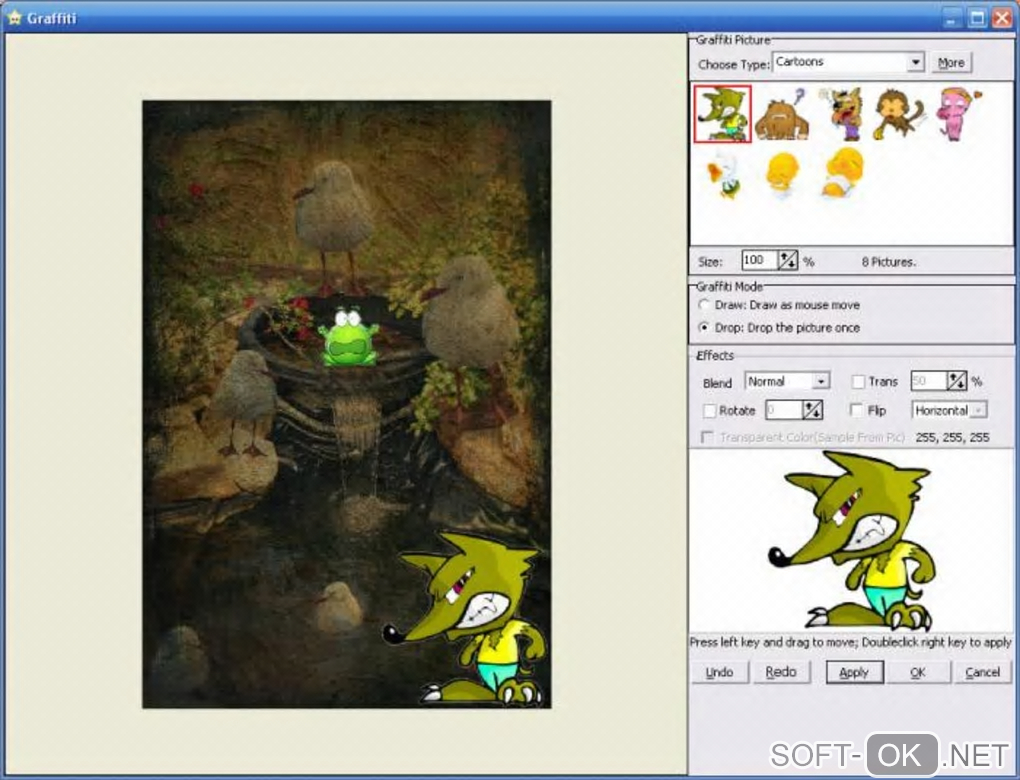Select Drop the picture once mode
This screenshot has height=780, width=1020.
704,327
